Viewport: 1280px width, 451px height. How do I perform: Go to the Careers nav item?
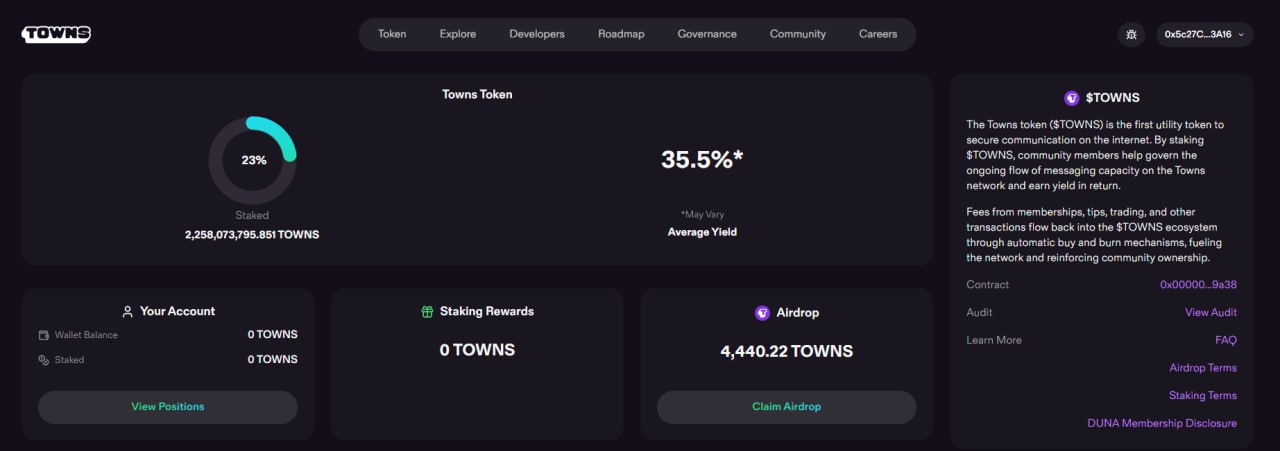click(x=878, y=34)
